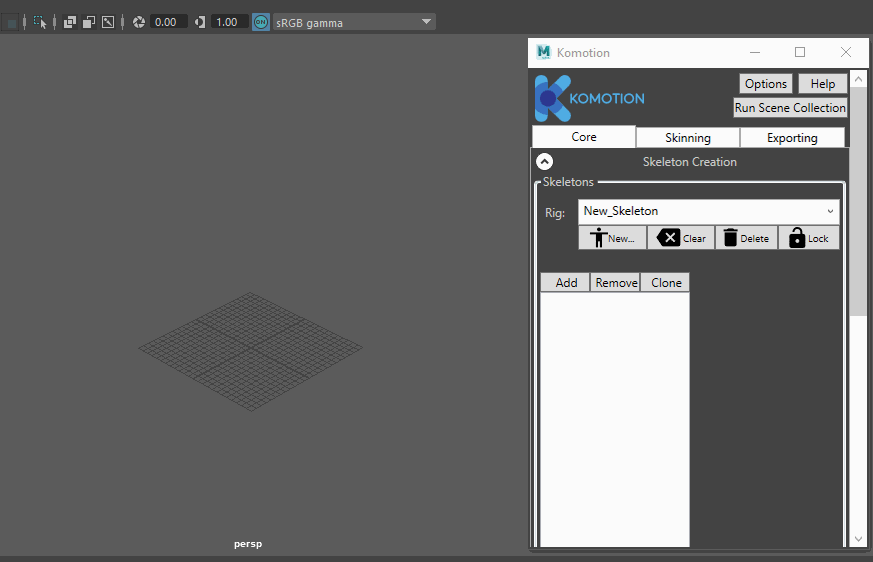The height and width of the screenshot is (562, 873).
Task: Click the framed-arrow image icon in viewport toolbar
Action: [x=108, y=22]
